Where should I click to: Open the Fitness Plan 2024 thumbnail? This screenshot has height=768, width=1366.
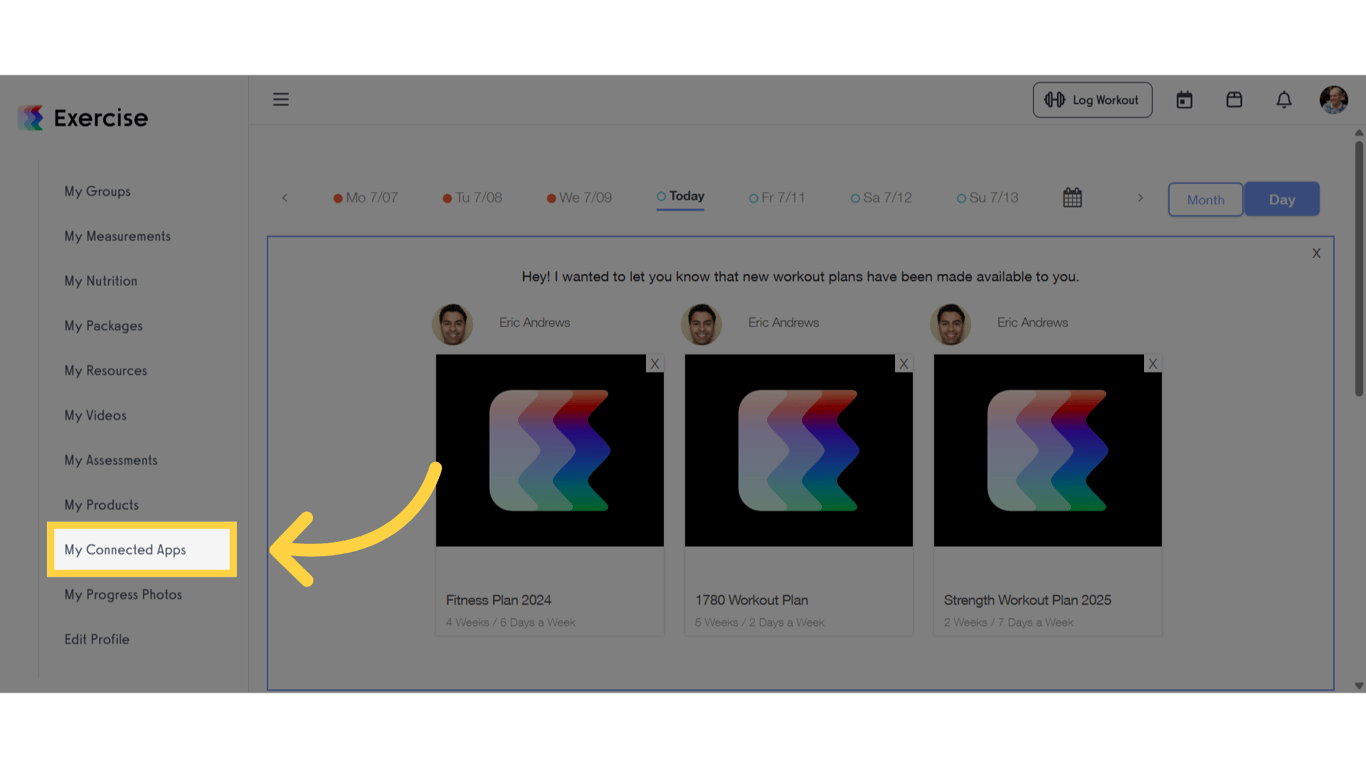point(549,450)
